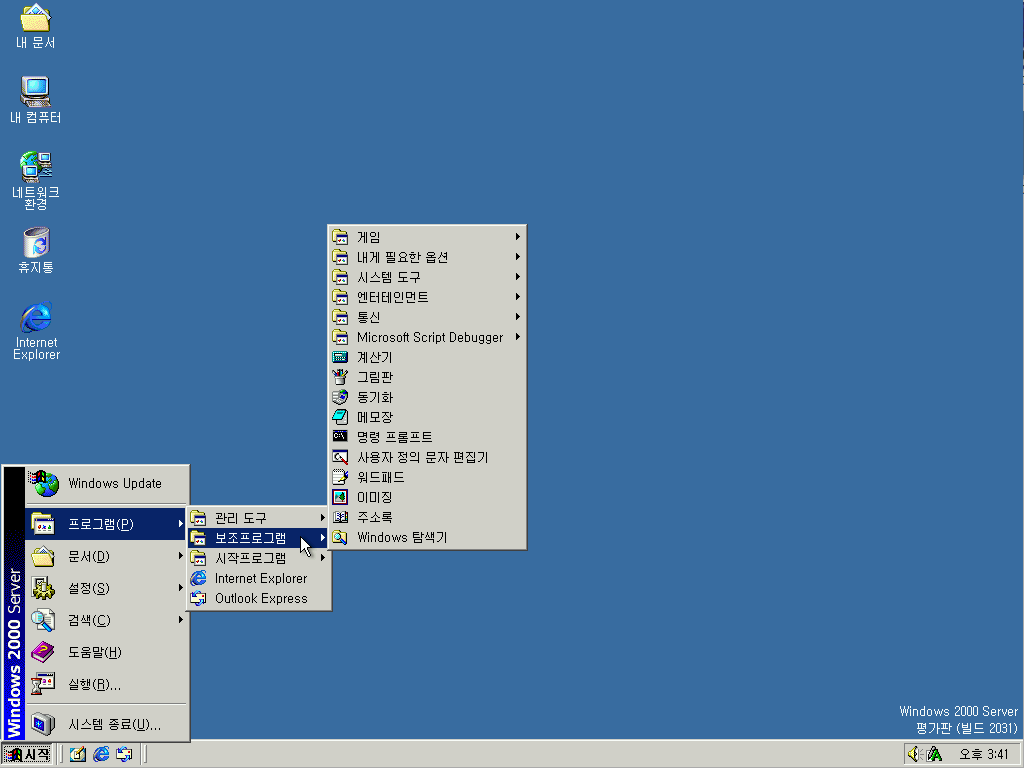
Task: Expand the Microsoft Script Debugger submenu arrow
Action: point(517,337)
